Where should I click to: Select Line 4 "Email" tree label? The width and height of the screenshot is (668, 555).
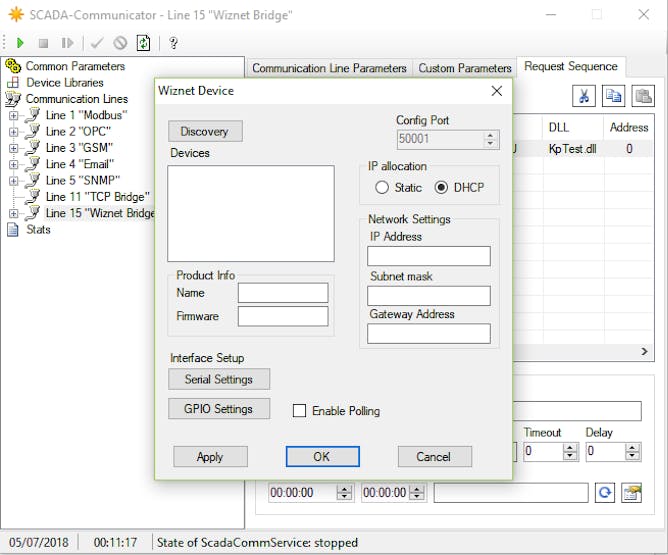80,164
